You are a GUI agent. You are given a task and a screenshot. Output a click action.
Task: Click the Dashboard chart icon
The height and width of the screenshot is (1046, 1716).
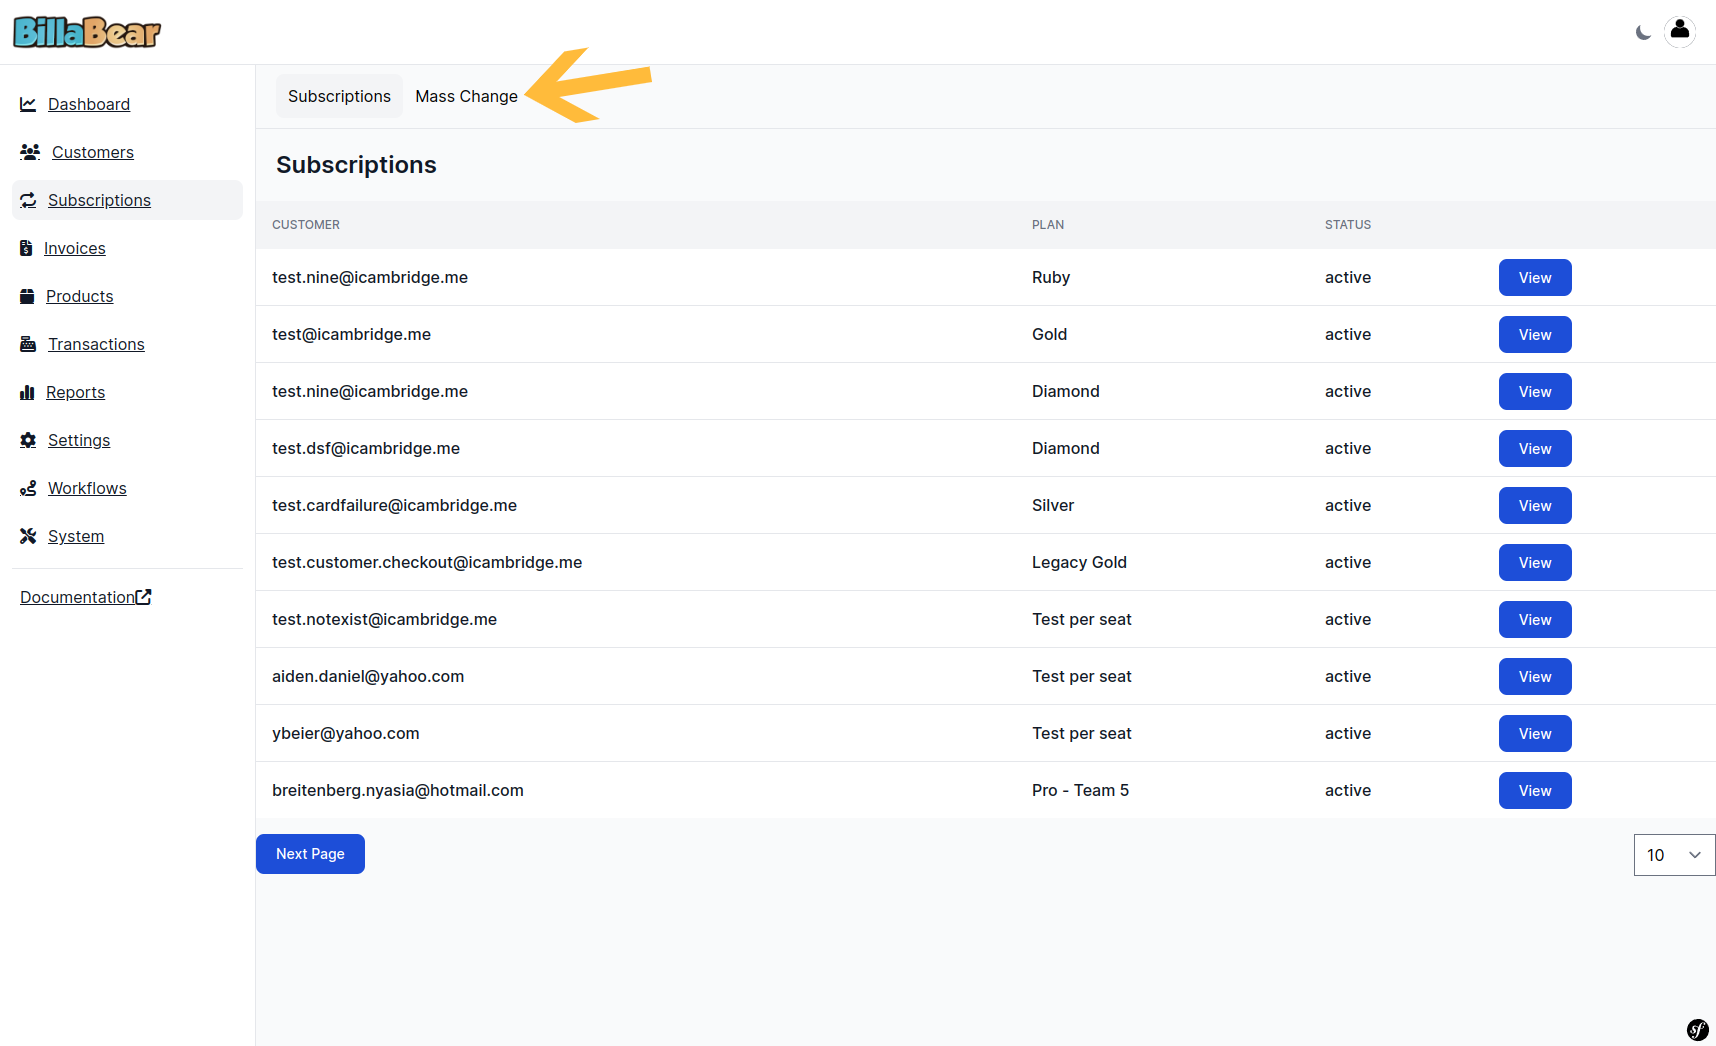tap(28, 104)
